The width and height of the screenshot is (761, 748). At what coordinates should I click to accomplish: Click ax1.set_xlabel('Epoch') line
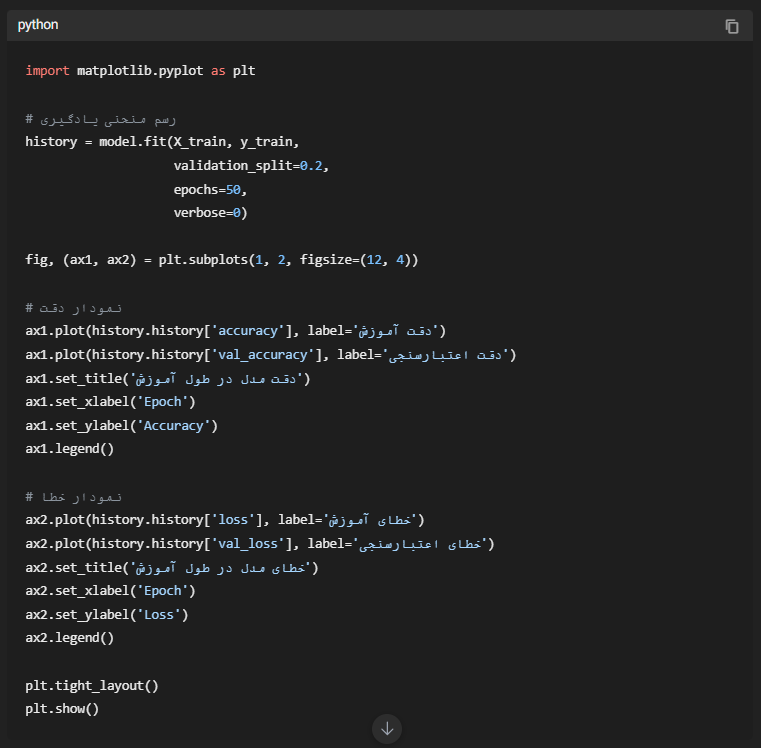[x=110, y=402]
